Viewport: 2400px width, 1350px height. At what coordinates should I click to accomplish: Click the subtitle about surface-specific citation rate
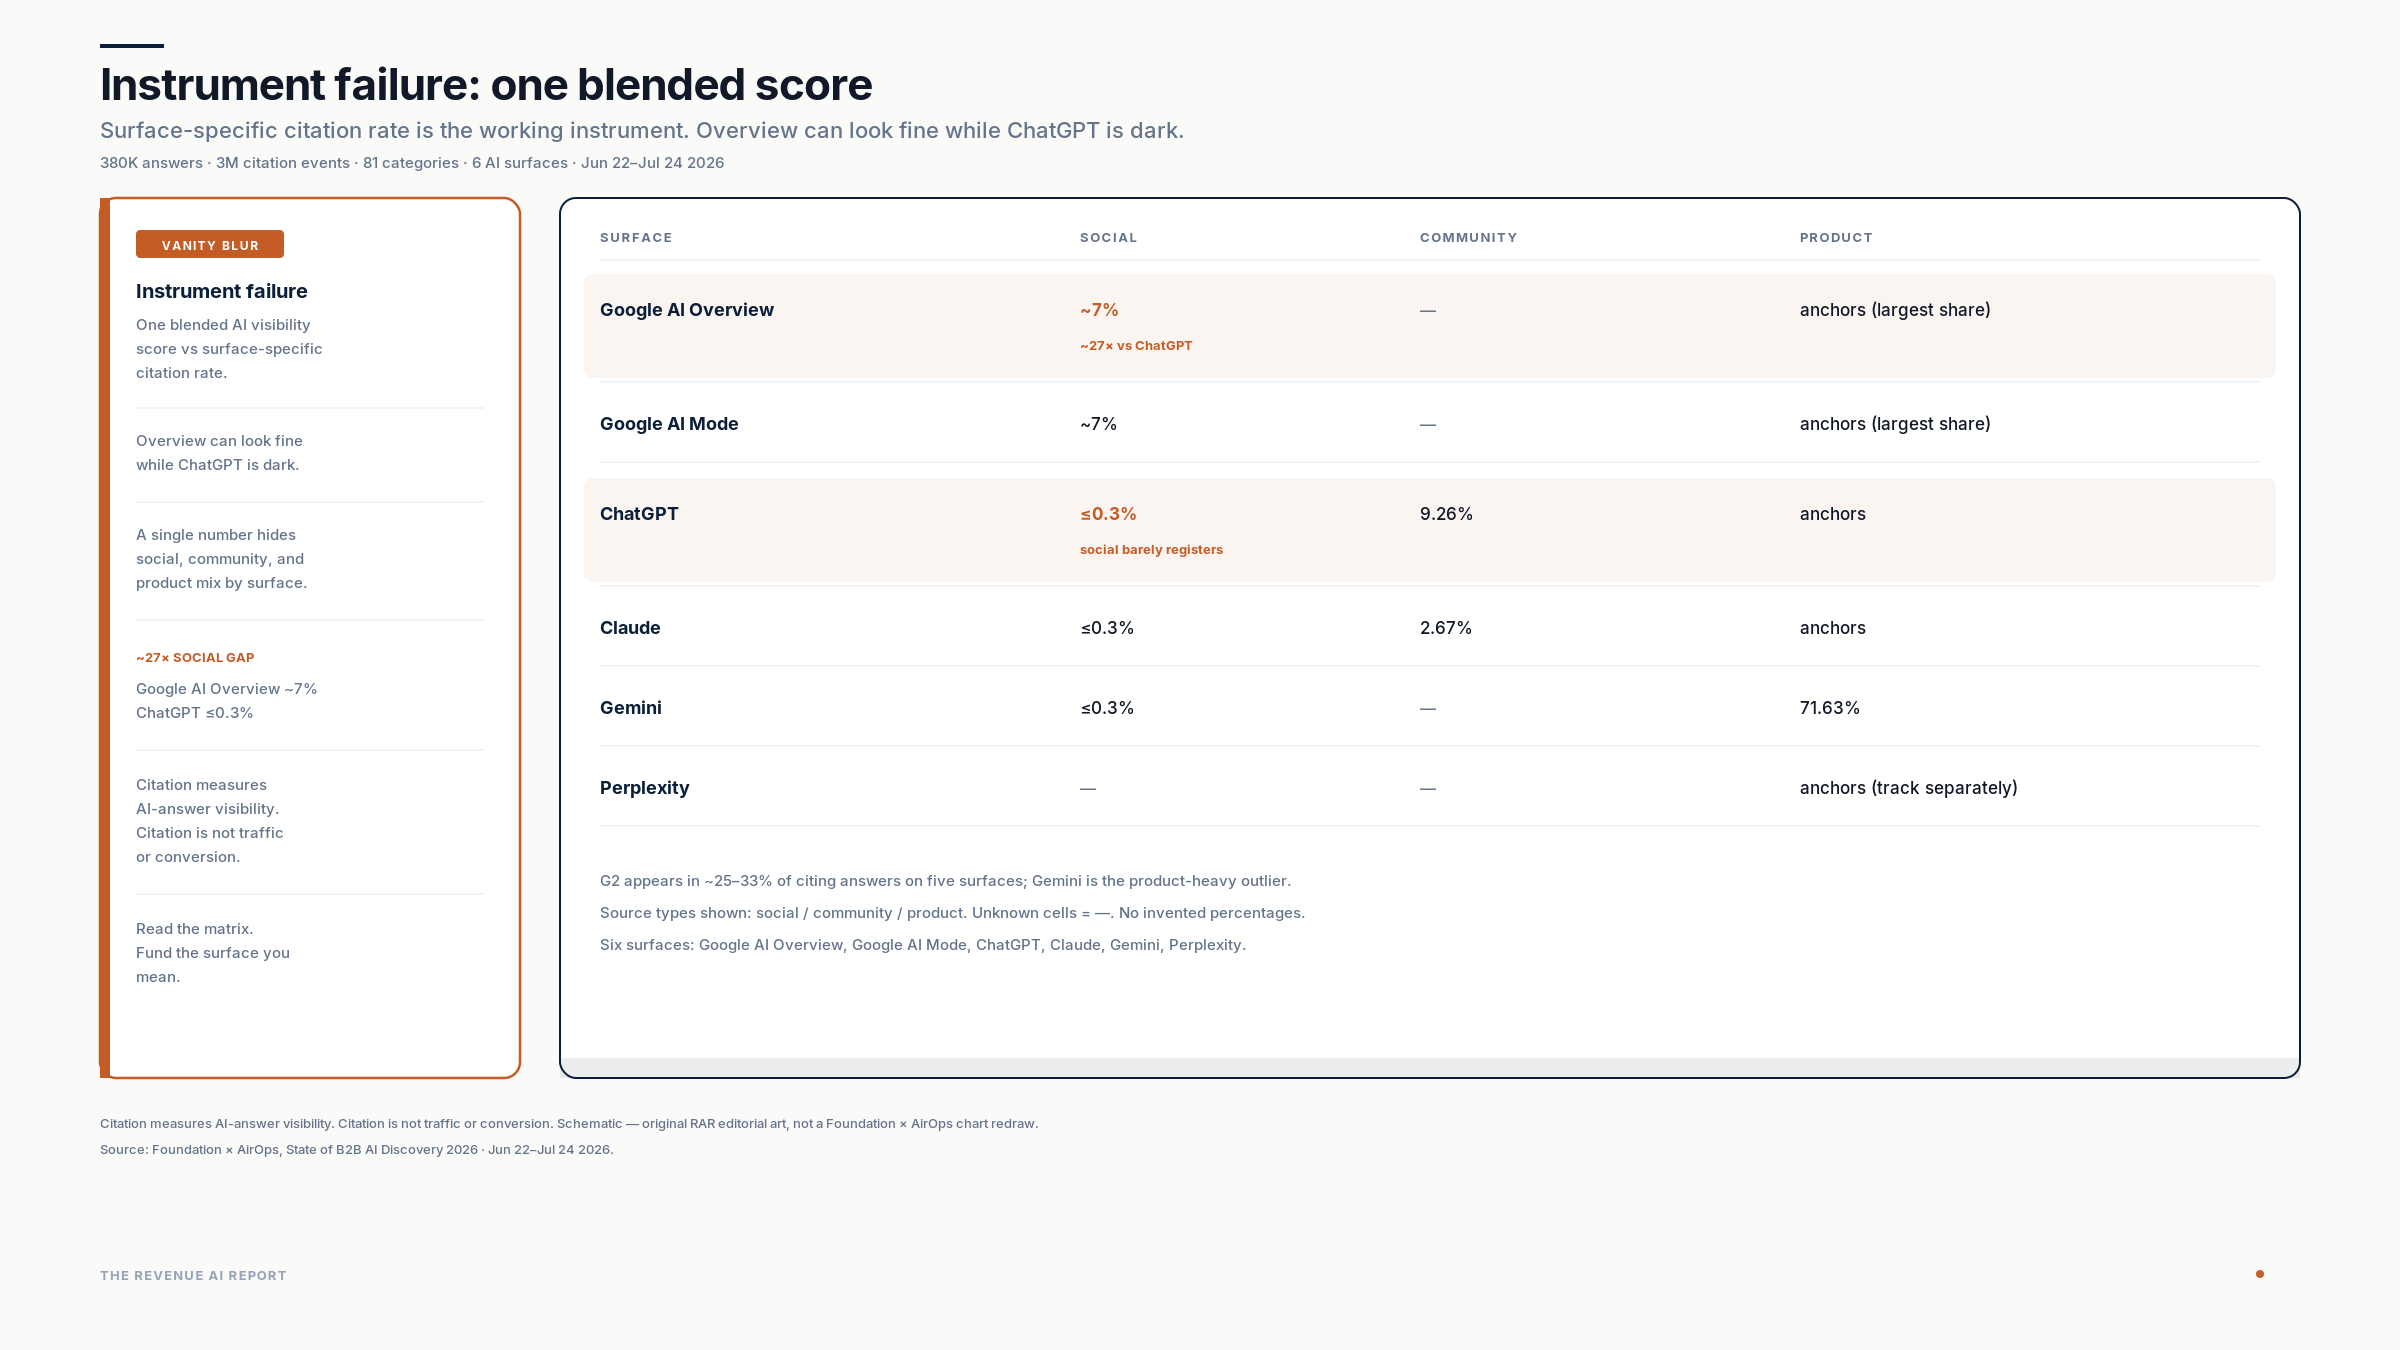click(642, 131)
